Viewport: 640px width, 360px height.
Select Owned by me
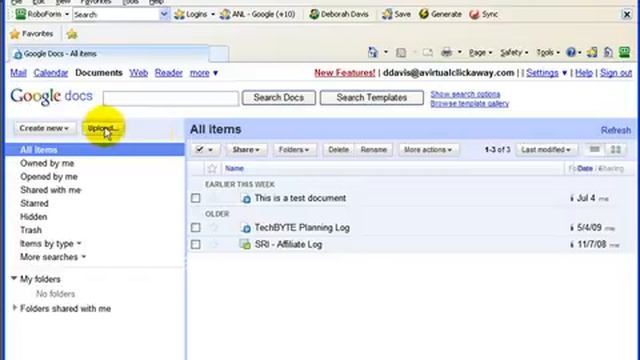(47, 163)
